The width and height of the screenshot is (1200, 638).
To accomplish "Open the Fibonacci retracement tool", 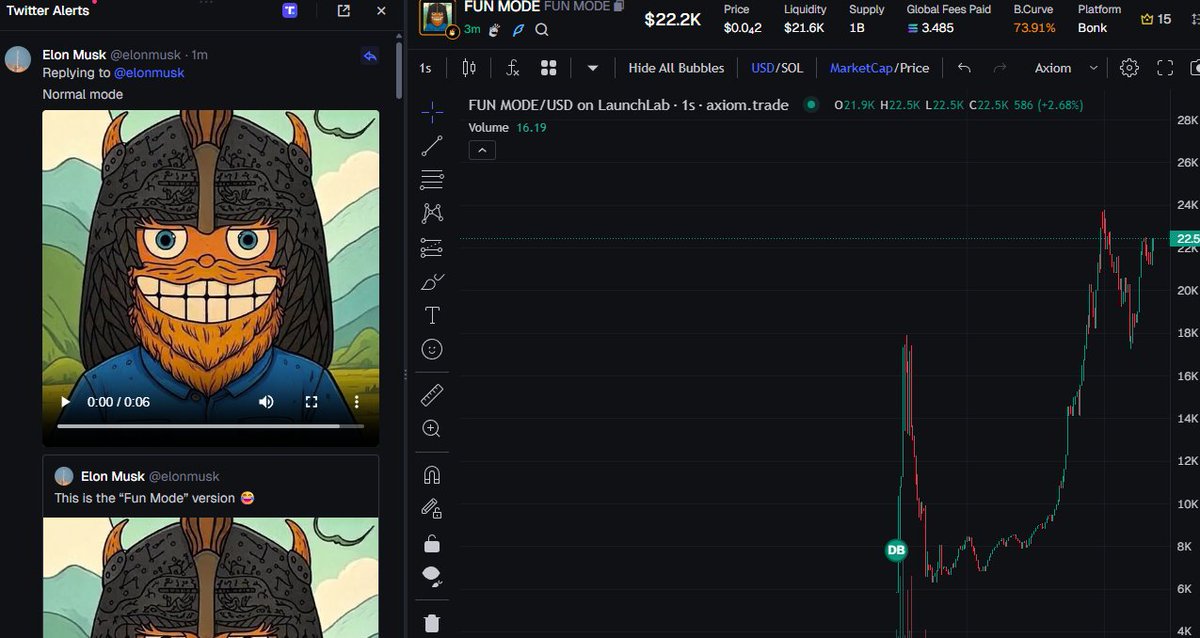I will pyautogui.click(x=432, y=180).
